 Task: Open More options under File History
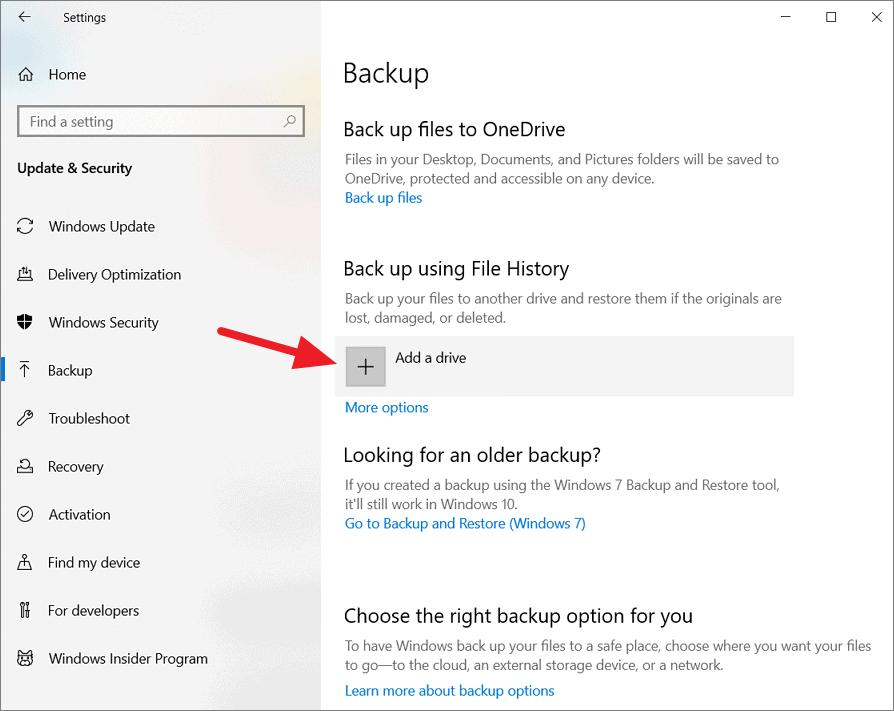(x=386, y=407)
